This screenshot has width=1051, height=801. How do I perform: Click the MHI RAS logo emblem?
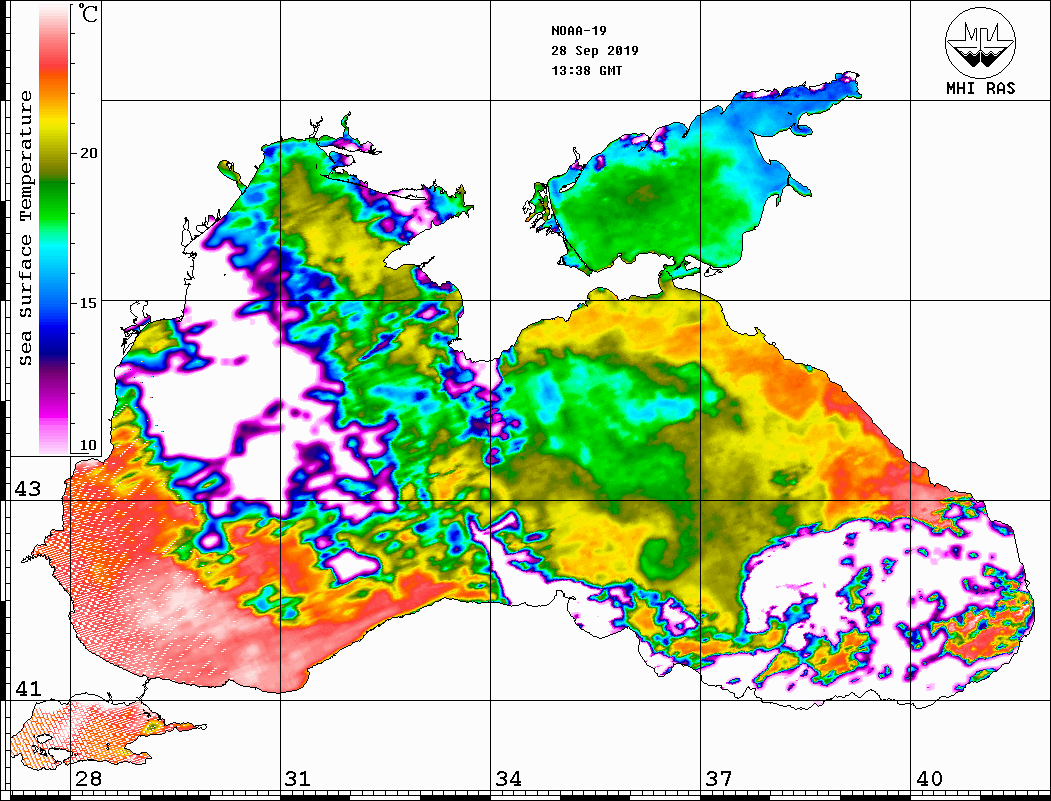click(980, 42)
